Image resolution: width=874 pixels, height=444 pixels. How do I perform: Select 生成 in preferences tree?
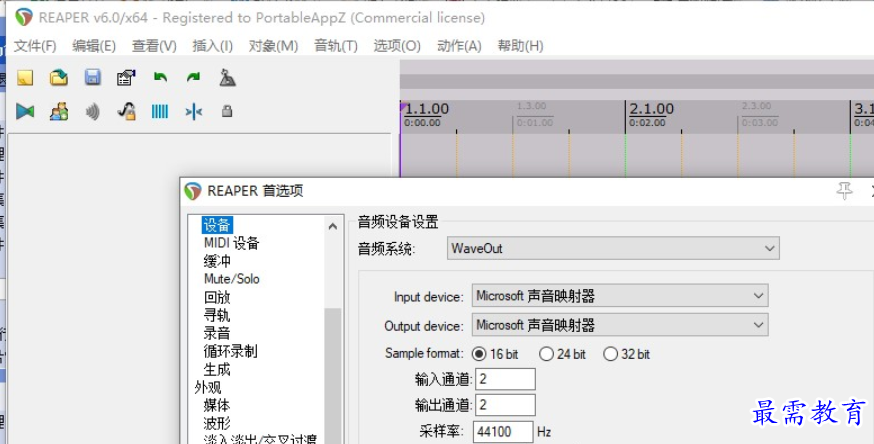click(x=217, y=369)
